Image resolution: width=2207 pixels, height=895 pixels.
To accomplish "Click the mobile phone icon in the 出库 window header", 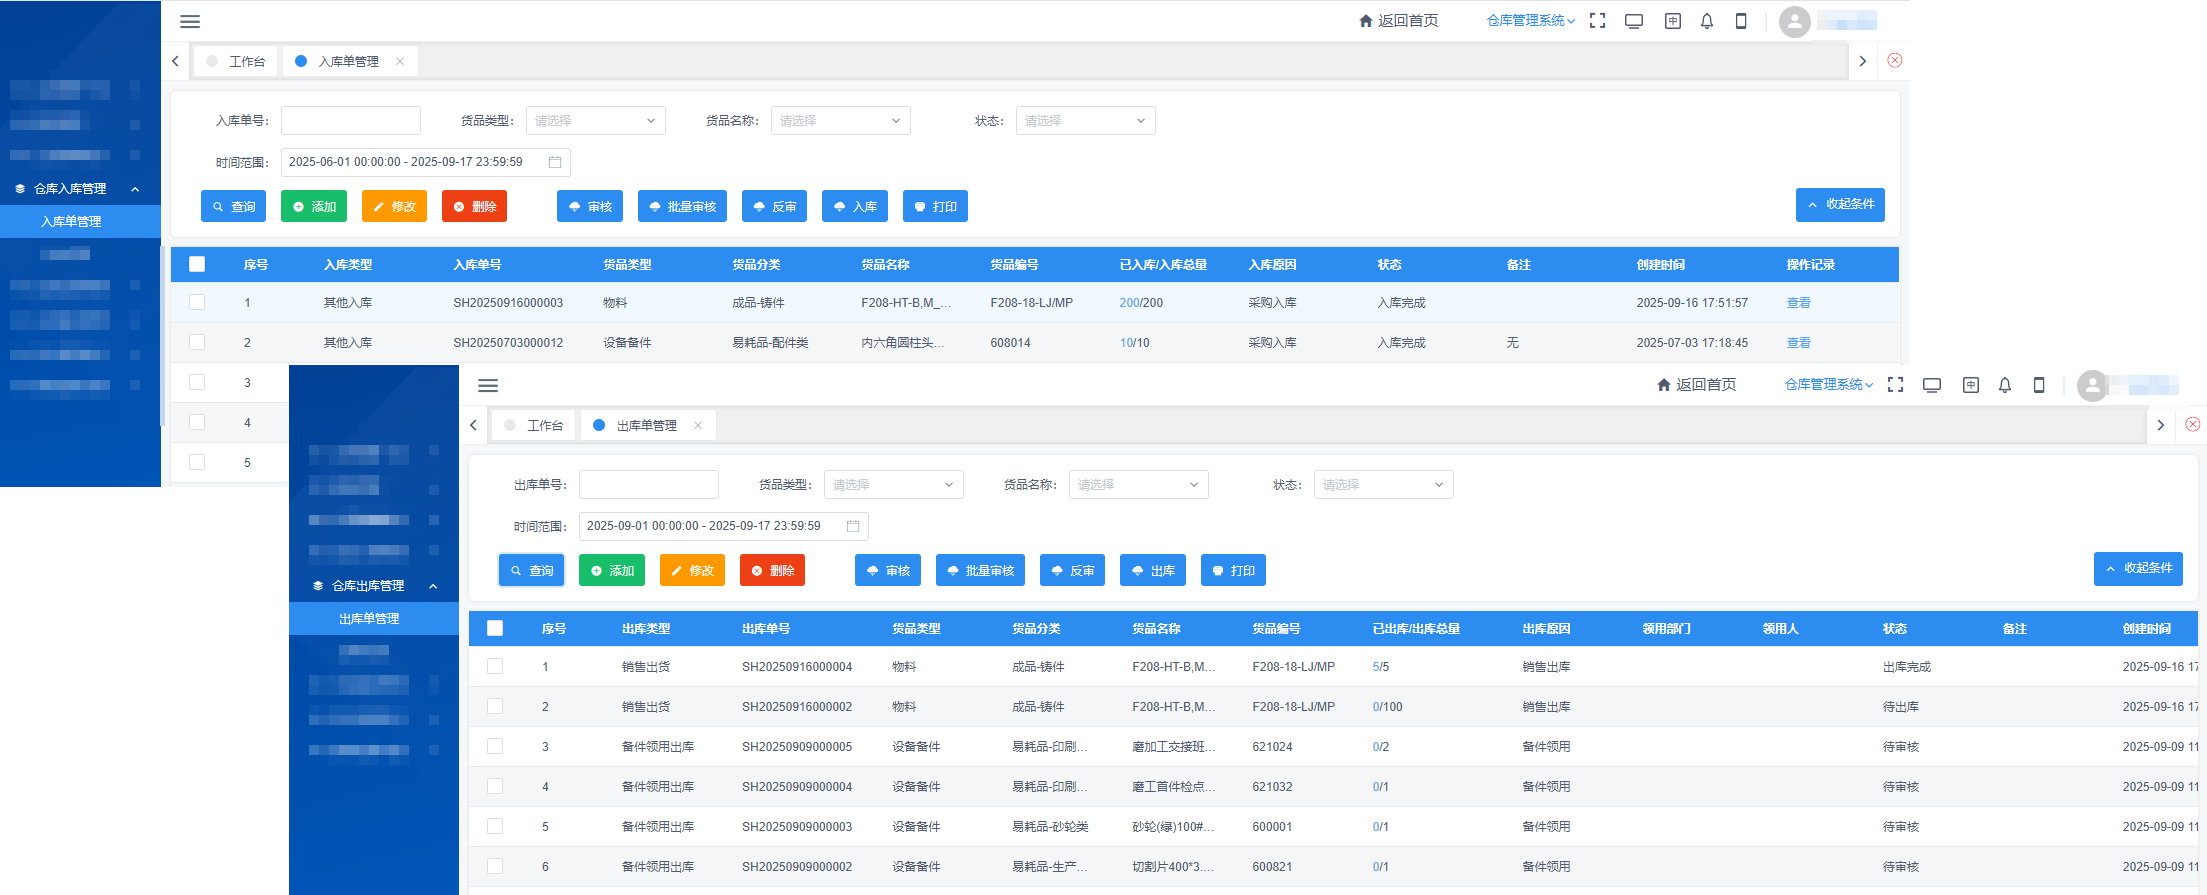I will pyautogui.click(x=2039, y=385).
